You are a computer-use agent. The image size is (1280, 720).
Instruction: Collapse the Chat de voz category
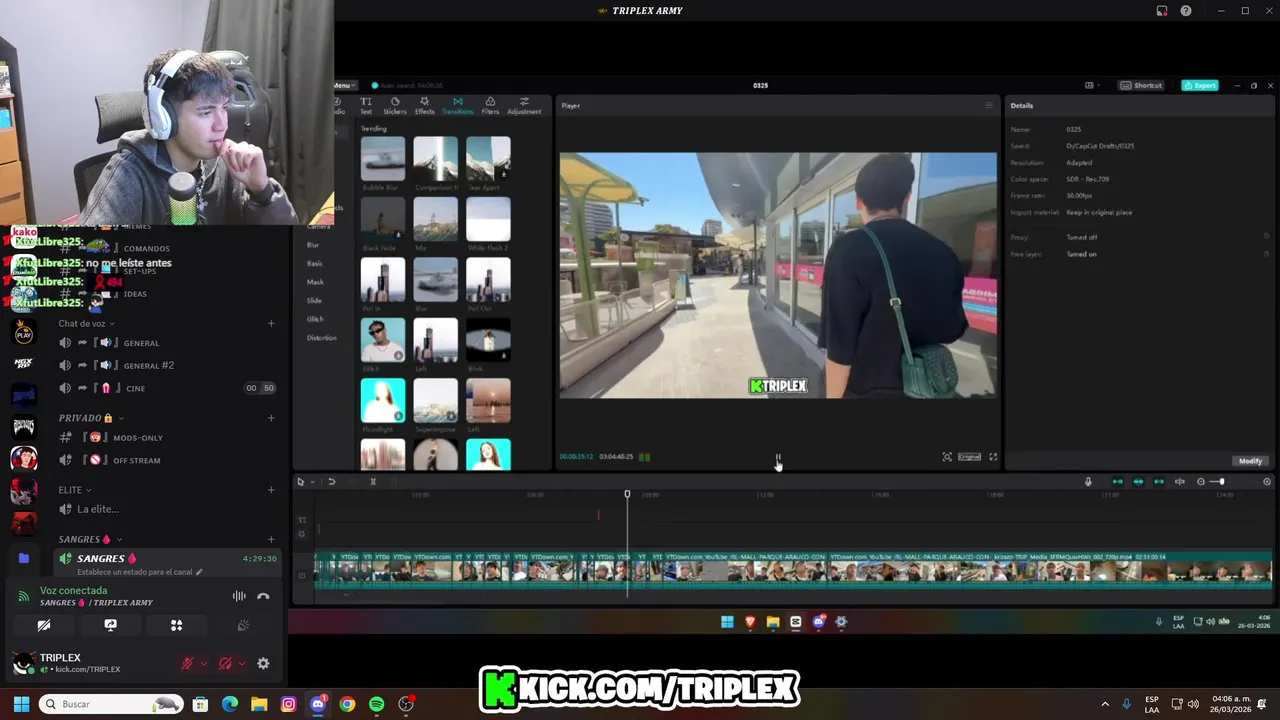(x=86, y=323)
